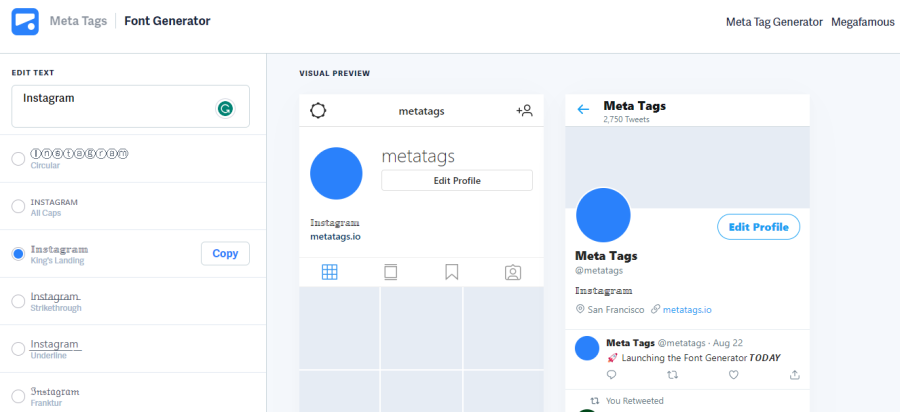This screenshot has width=900, height=412.
Task: Click 'San Francisco' location text
Action: click(616, 310)
